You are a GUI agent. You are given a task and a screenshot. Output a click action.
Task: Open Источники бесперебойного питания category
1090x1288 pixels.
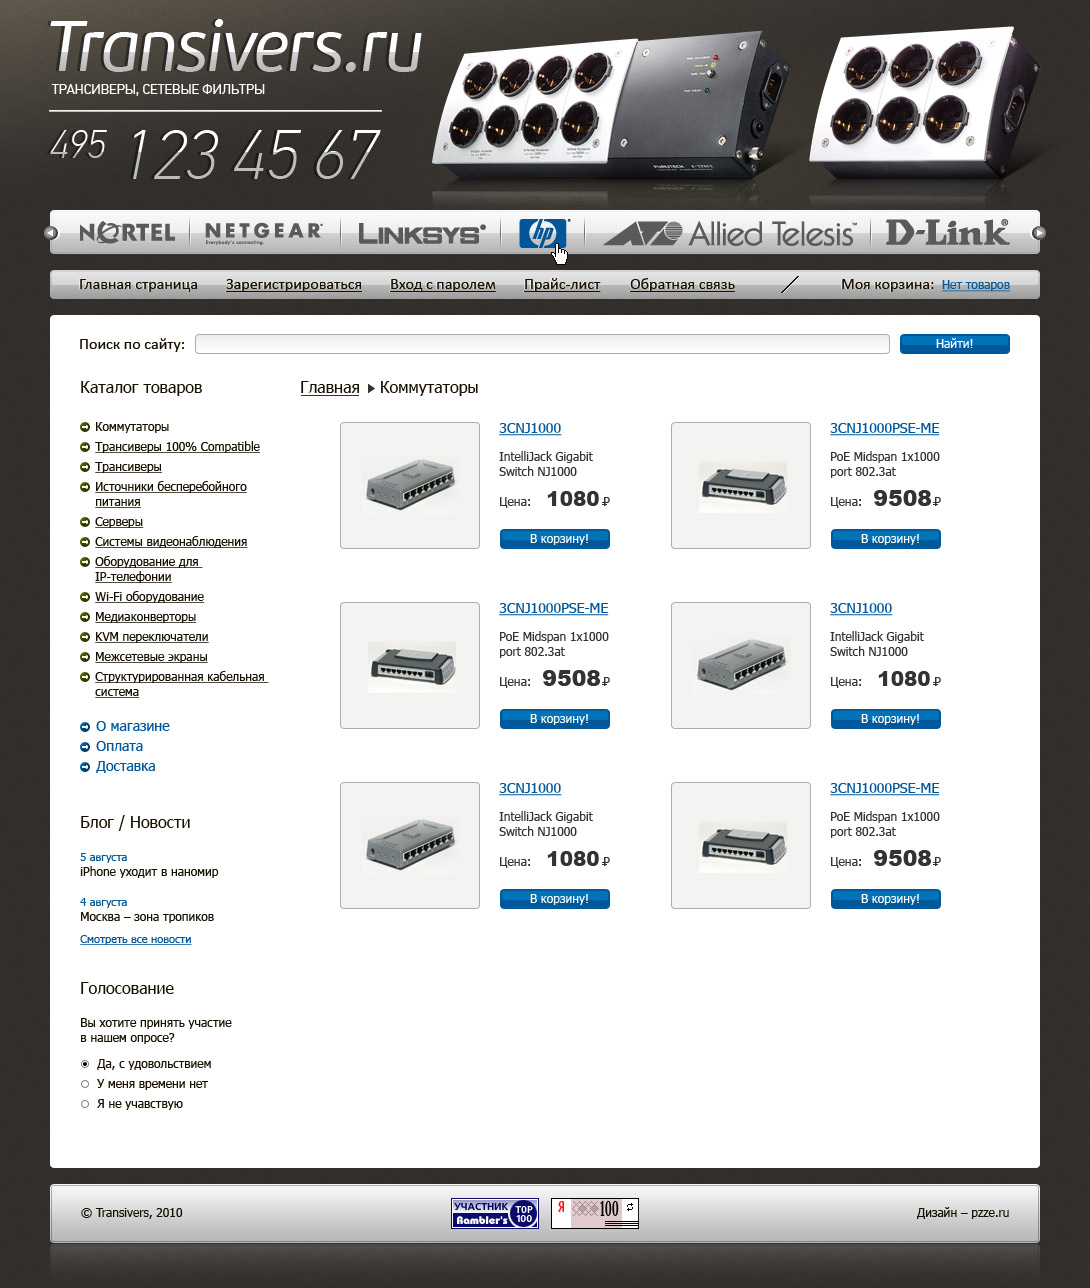click(170, 494)
